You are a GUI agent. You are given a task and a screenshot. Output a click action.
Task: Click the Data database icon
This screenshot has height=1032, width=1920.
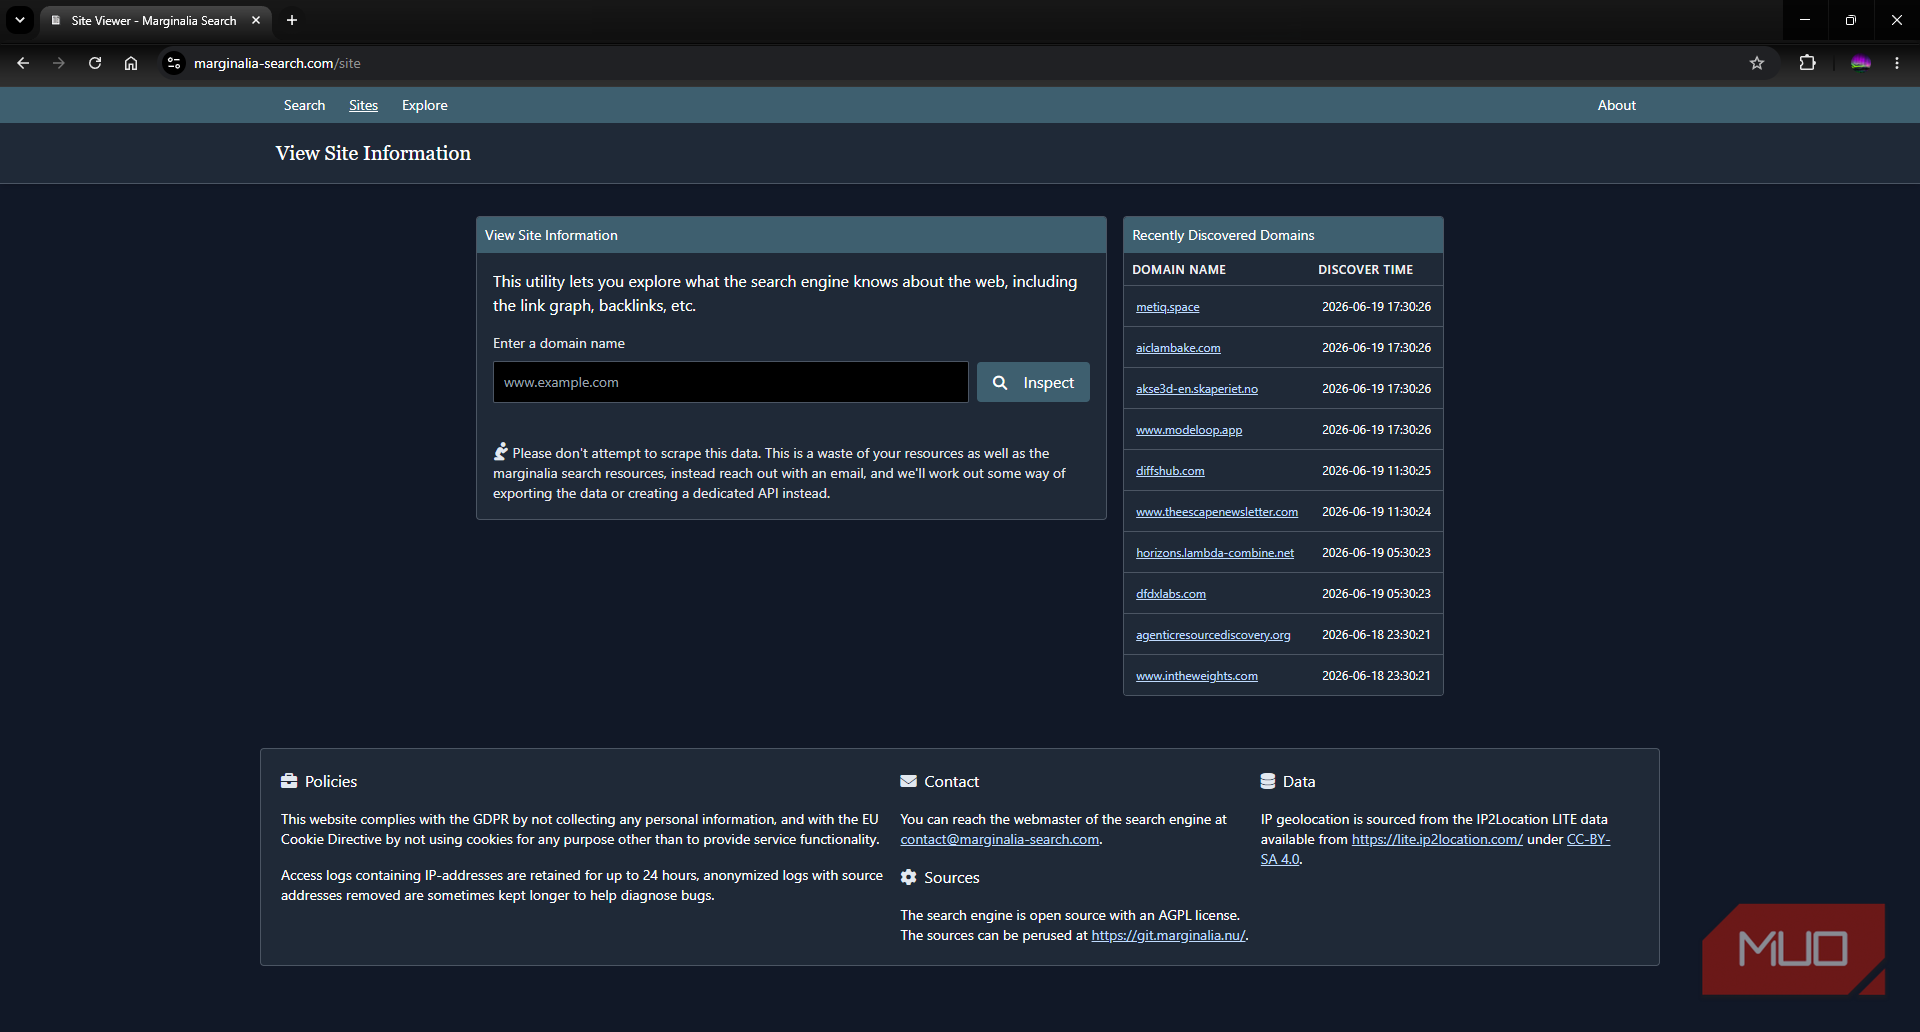click(x=1268, y=781)
